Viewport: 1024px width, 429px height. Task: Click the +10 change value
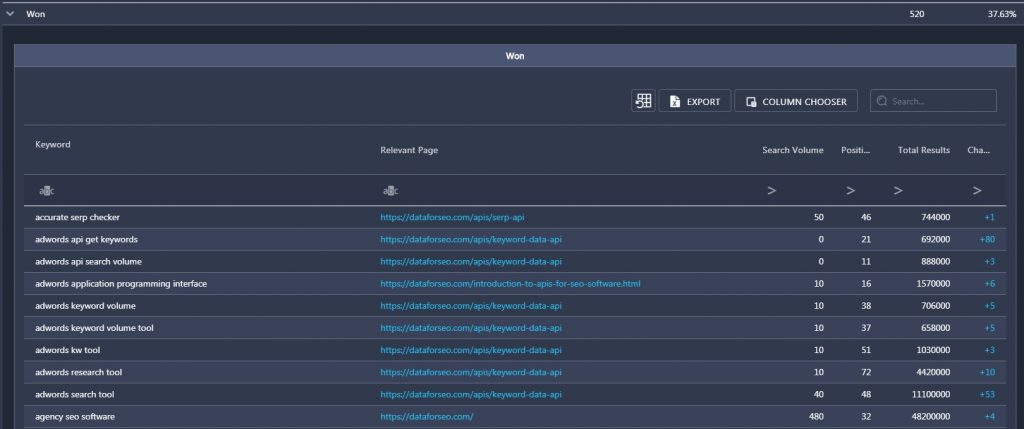pyautogui.click(x=987, y=373)
